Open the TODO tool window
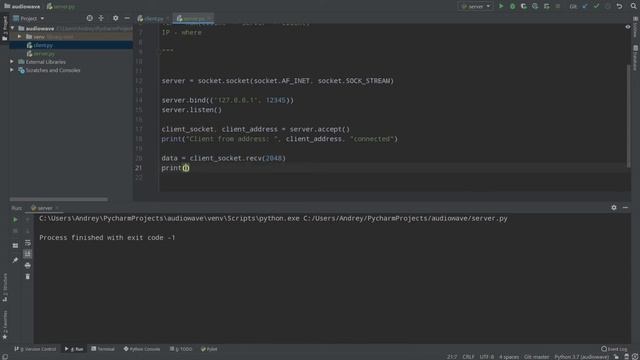 (x=181, y=349)
